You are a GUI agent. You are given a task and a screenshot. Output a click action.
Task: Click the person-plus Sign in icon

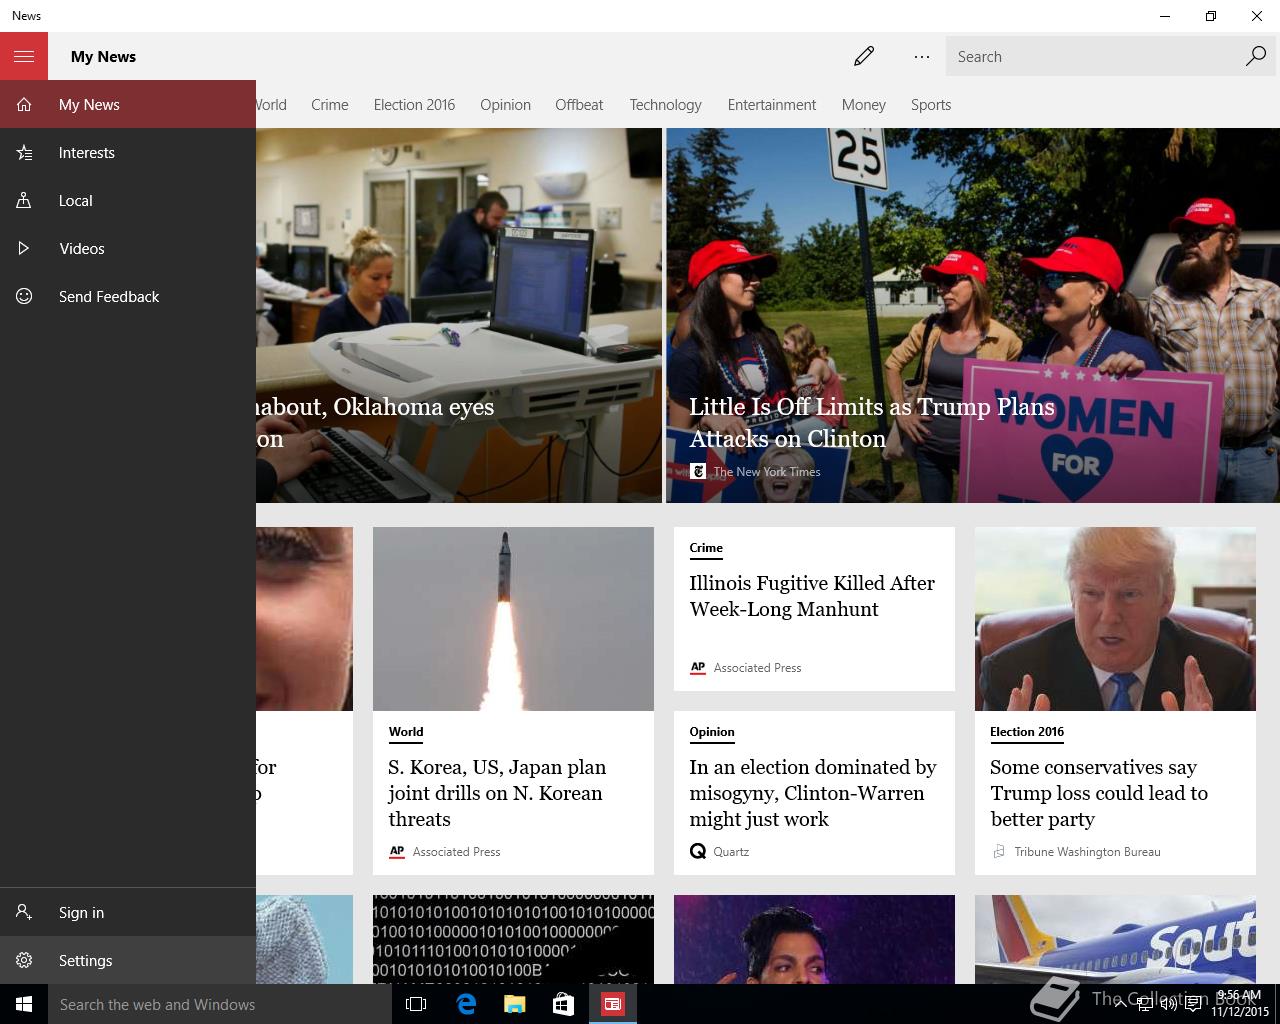click(x=24, y=912)
